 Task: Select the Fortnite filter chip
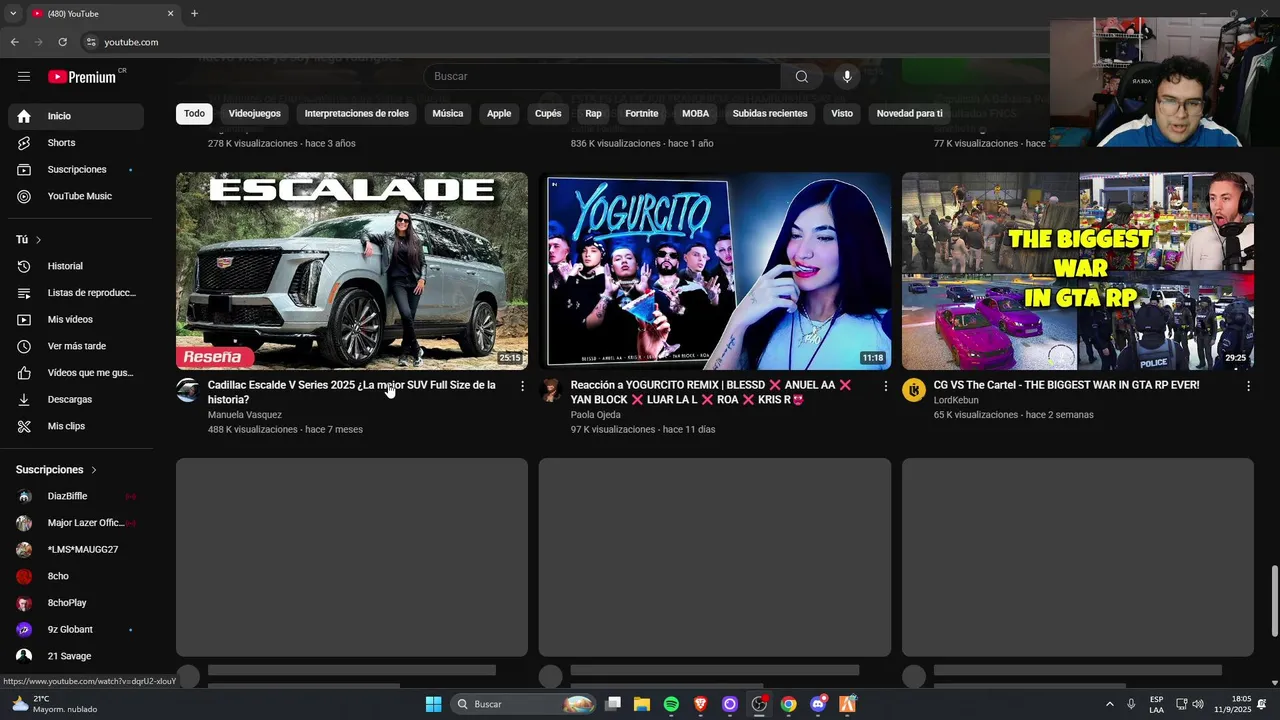pos(642,114)
